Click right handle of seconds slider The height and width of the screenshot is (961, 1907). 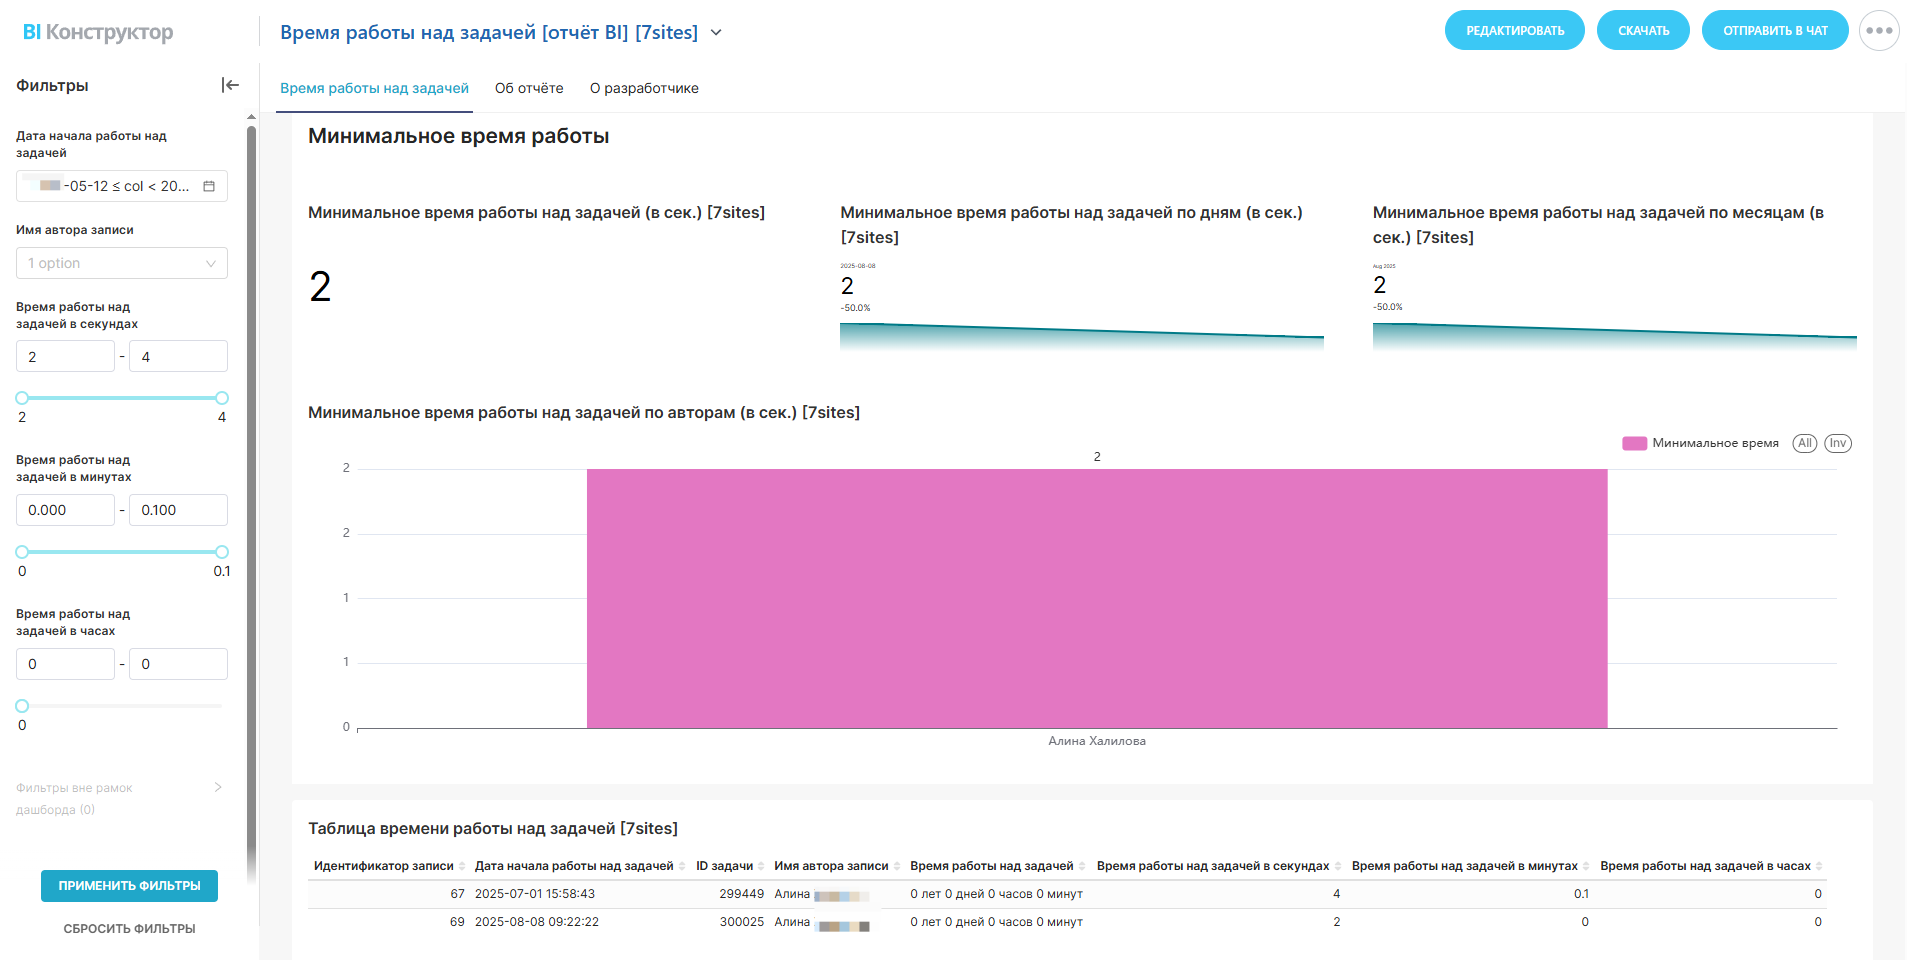coord(222,398)
